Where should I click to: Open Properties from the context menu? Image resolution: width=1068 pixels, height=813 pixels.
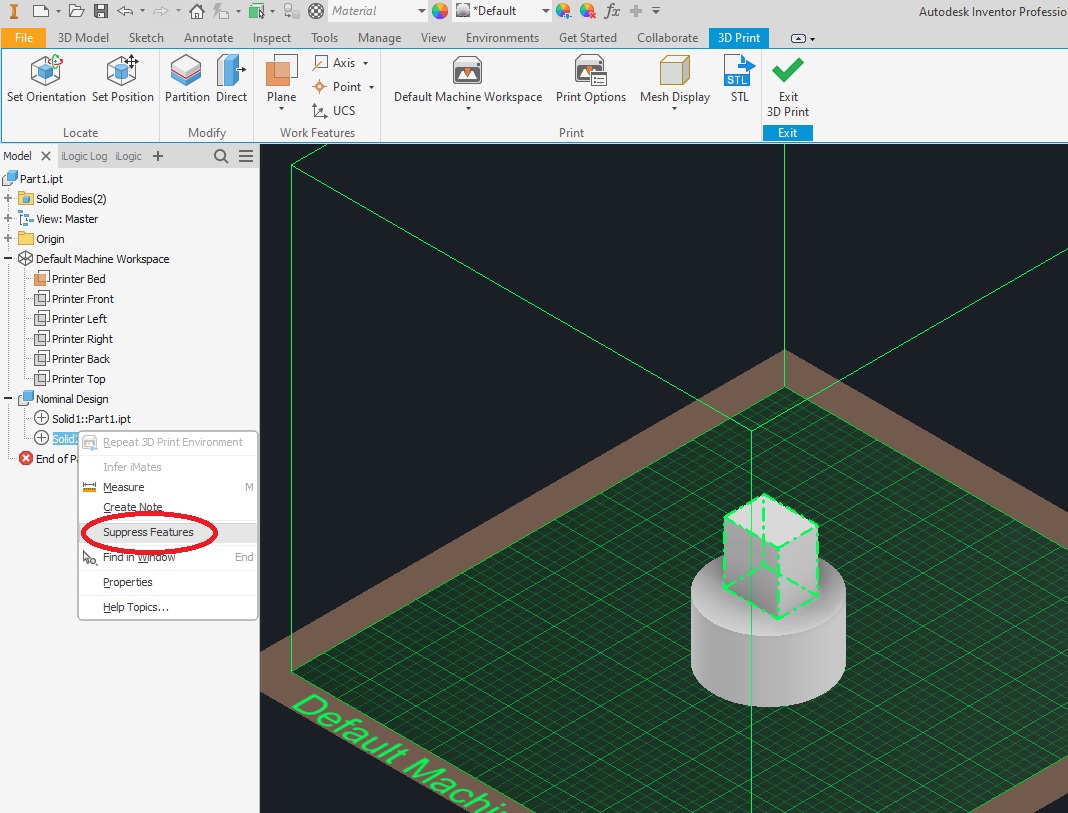[x=168, y=582]
